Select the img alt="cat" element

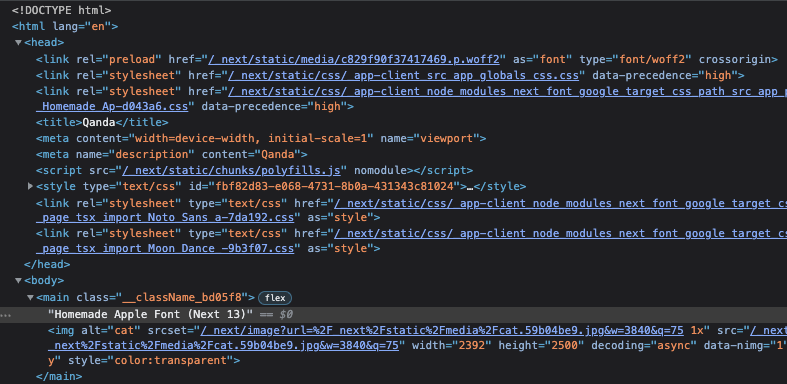418,346
